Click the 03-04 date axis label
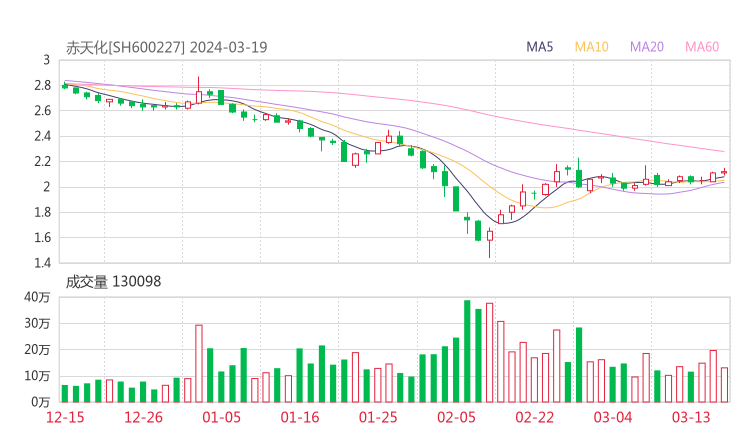Viewport: 740px width, 440px height. tap(613, 417)
